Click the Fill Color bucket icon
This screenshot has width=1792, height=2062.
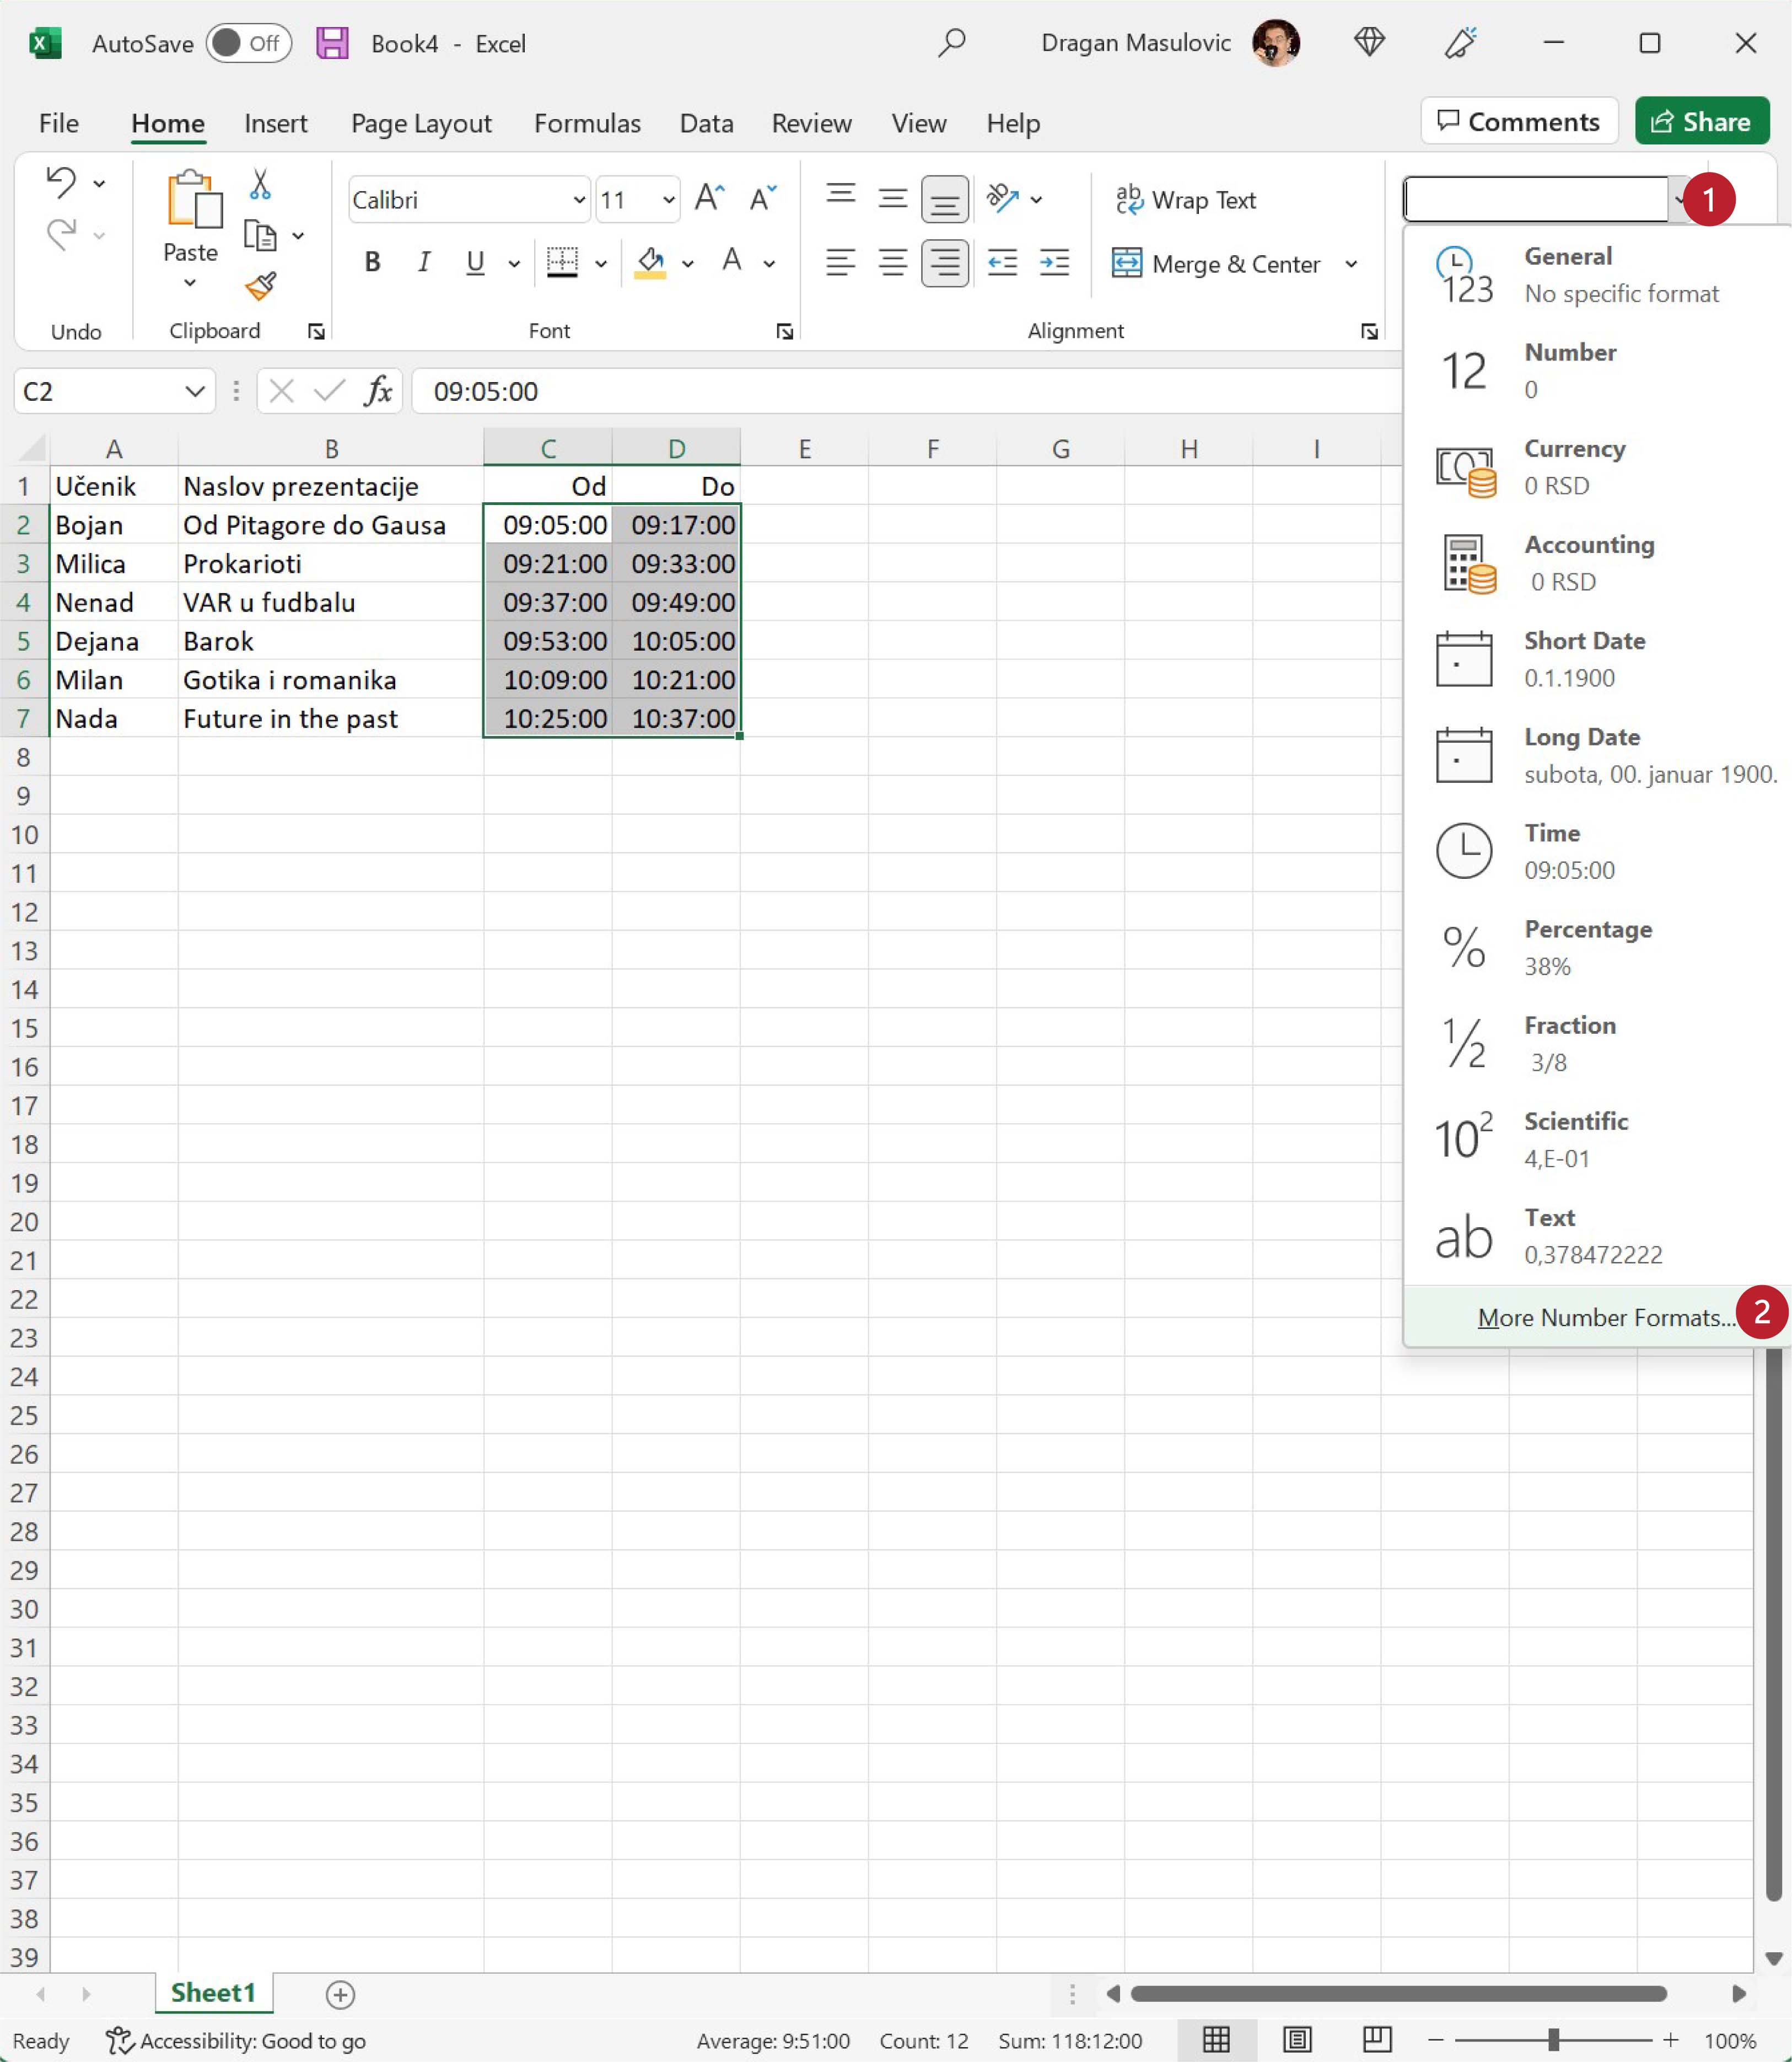tap(651, 263)
